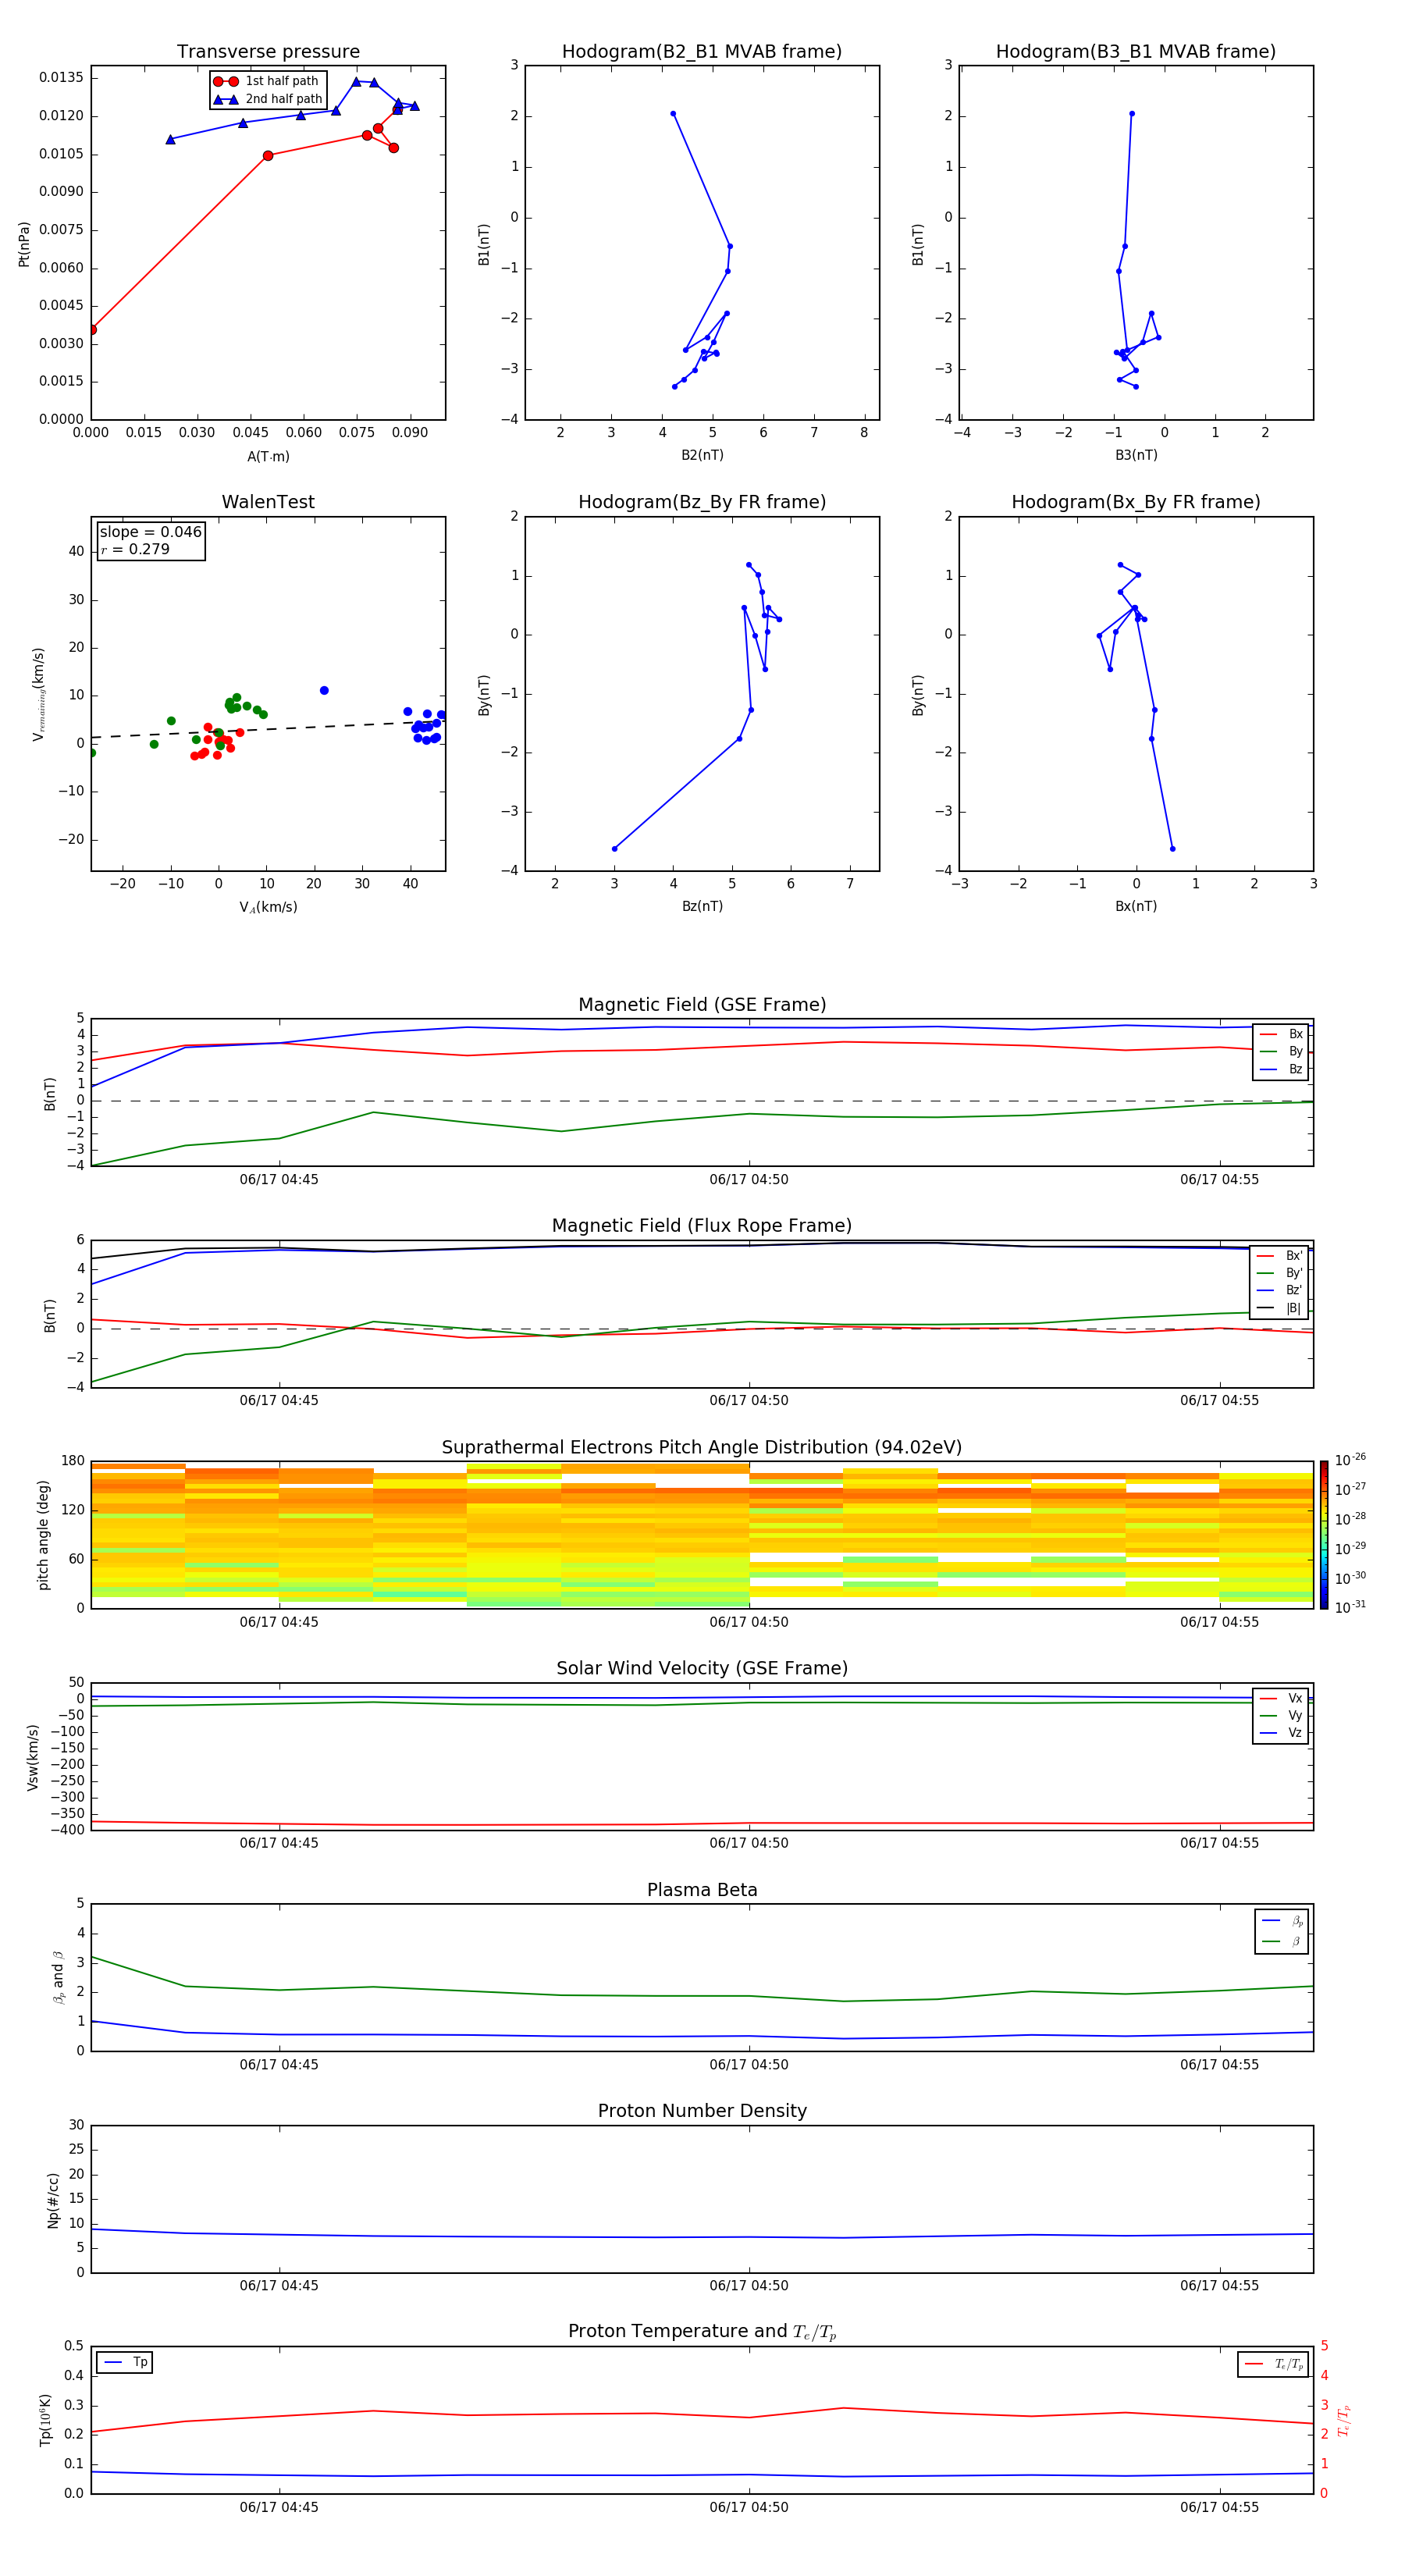1405x2576 pixels.
Task: Click 'B2(nT)' axis label
Action: (702, 455)
